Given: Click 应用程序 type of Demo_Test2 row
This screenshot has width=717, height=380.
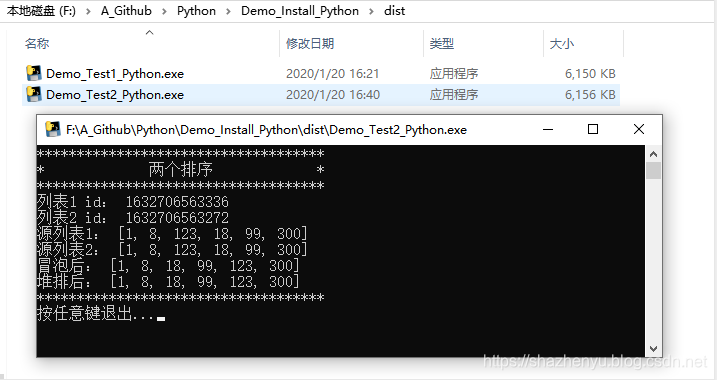Looking at the screenshot, I should (x=454, y=95).
